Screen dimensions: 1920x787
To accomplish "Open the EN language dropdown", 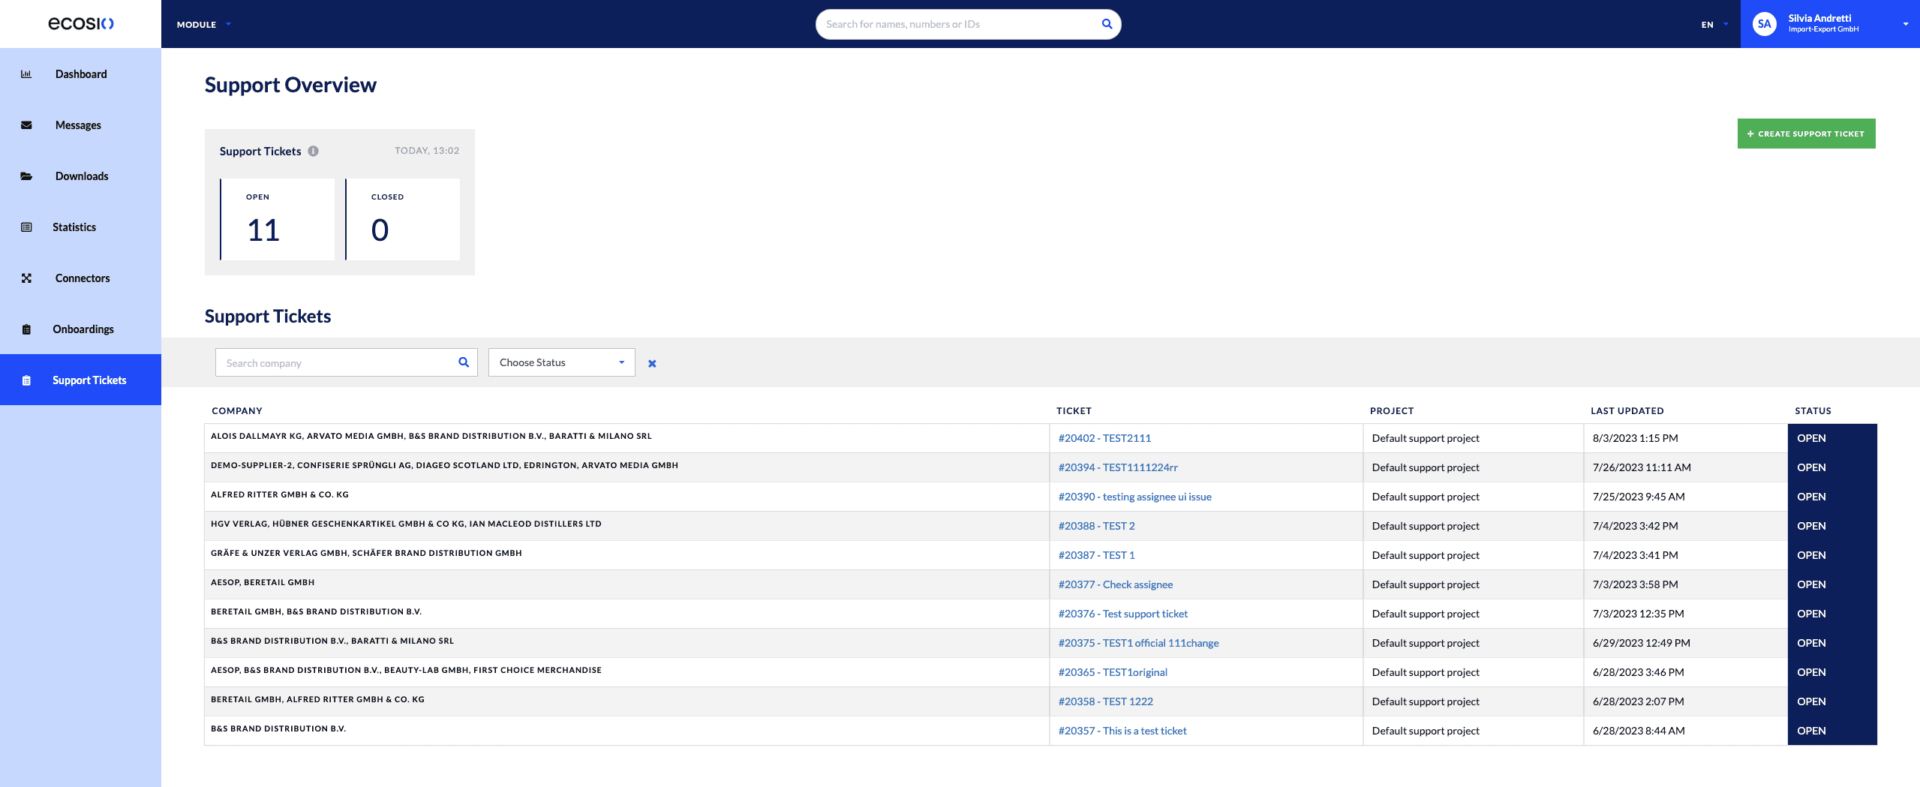I will (1714, 24).
